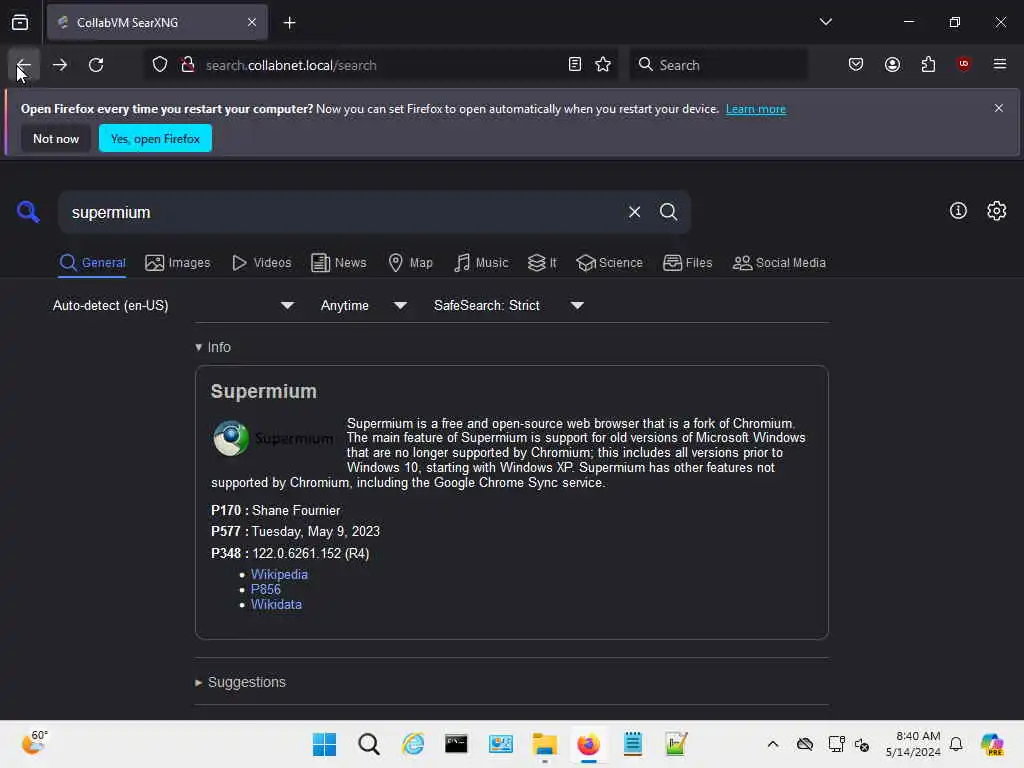The height and width of the screenshot is (768, 1024).
Task: Open the P856 link
Action: (266, 589)
